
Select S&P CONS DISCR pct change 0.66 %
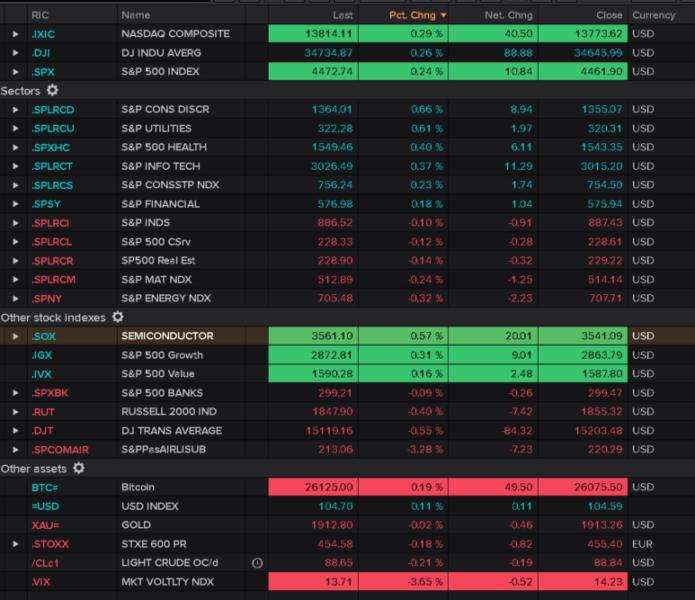[426, 109]
